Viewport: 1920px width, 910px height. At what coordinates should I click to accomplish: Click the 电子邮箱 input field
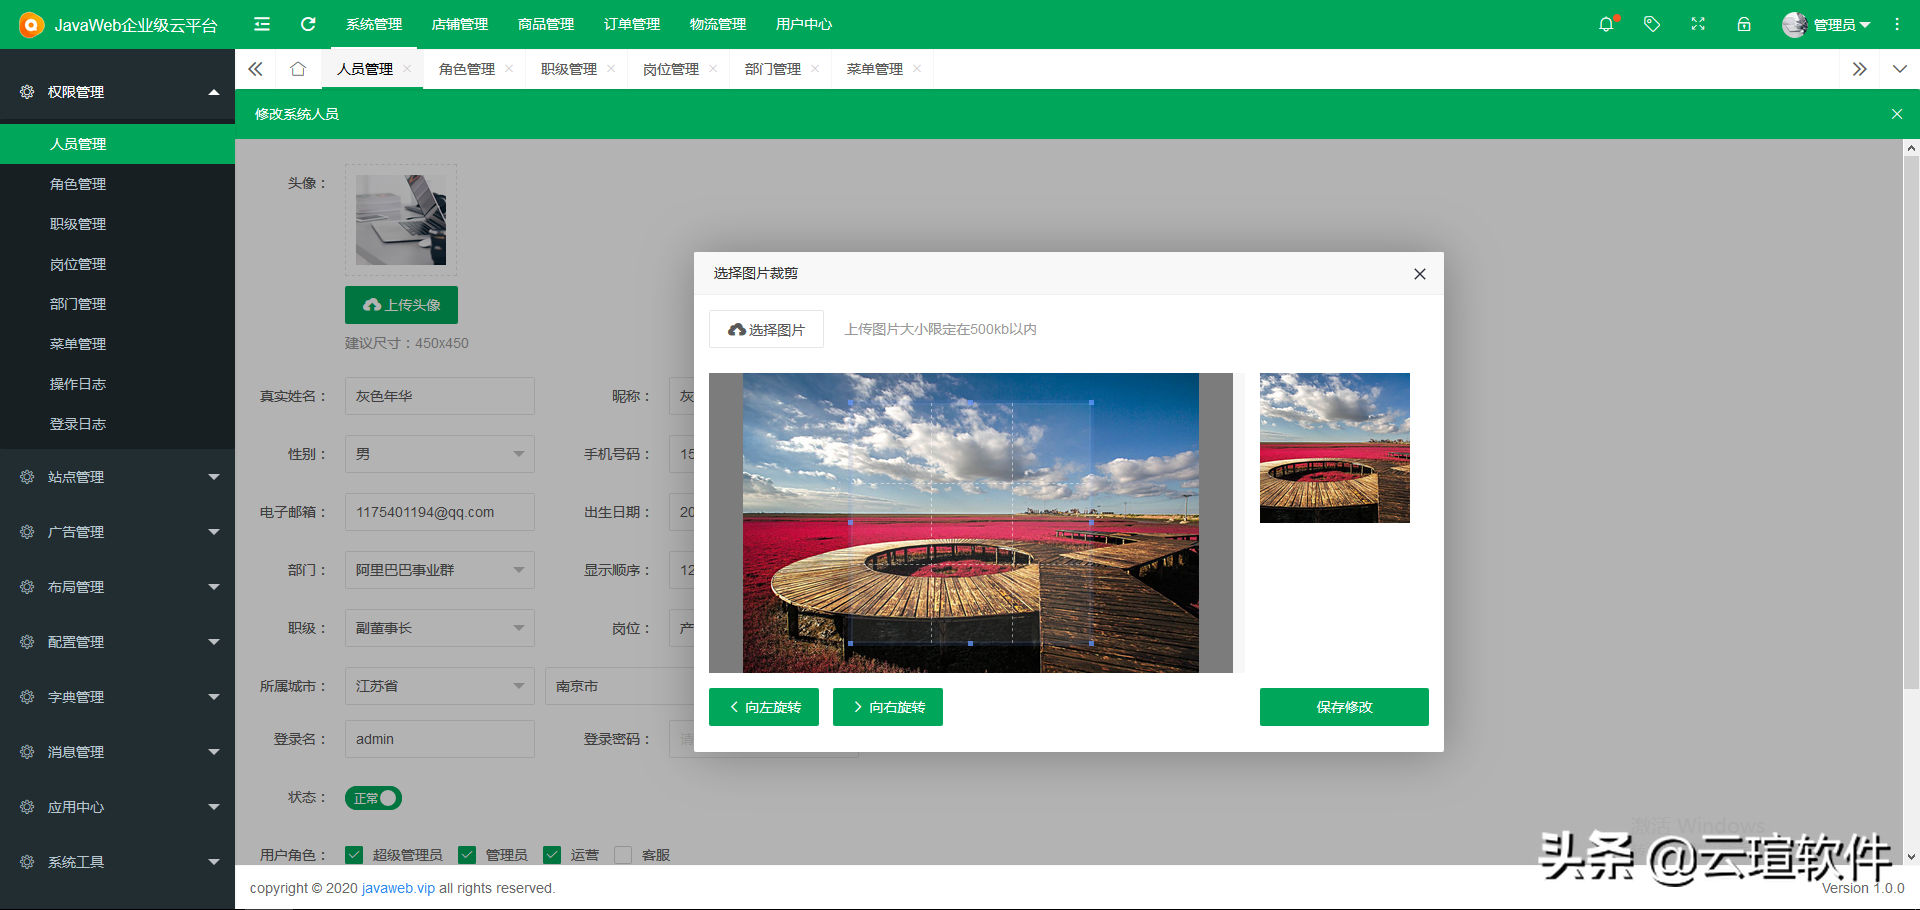coord(440,512)
